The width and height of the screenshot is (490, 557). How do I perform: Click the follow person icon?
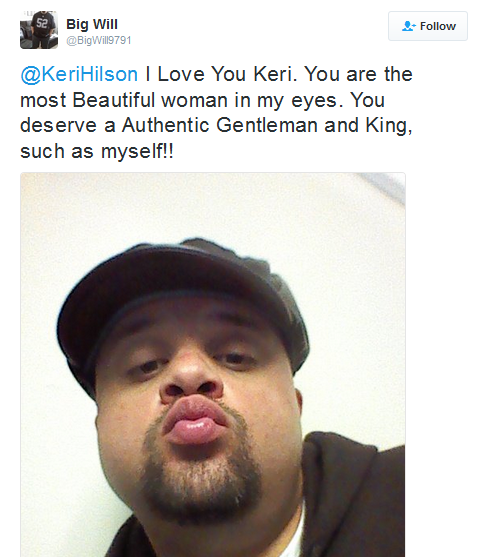[409, 26]
